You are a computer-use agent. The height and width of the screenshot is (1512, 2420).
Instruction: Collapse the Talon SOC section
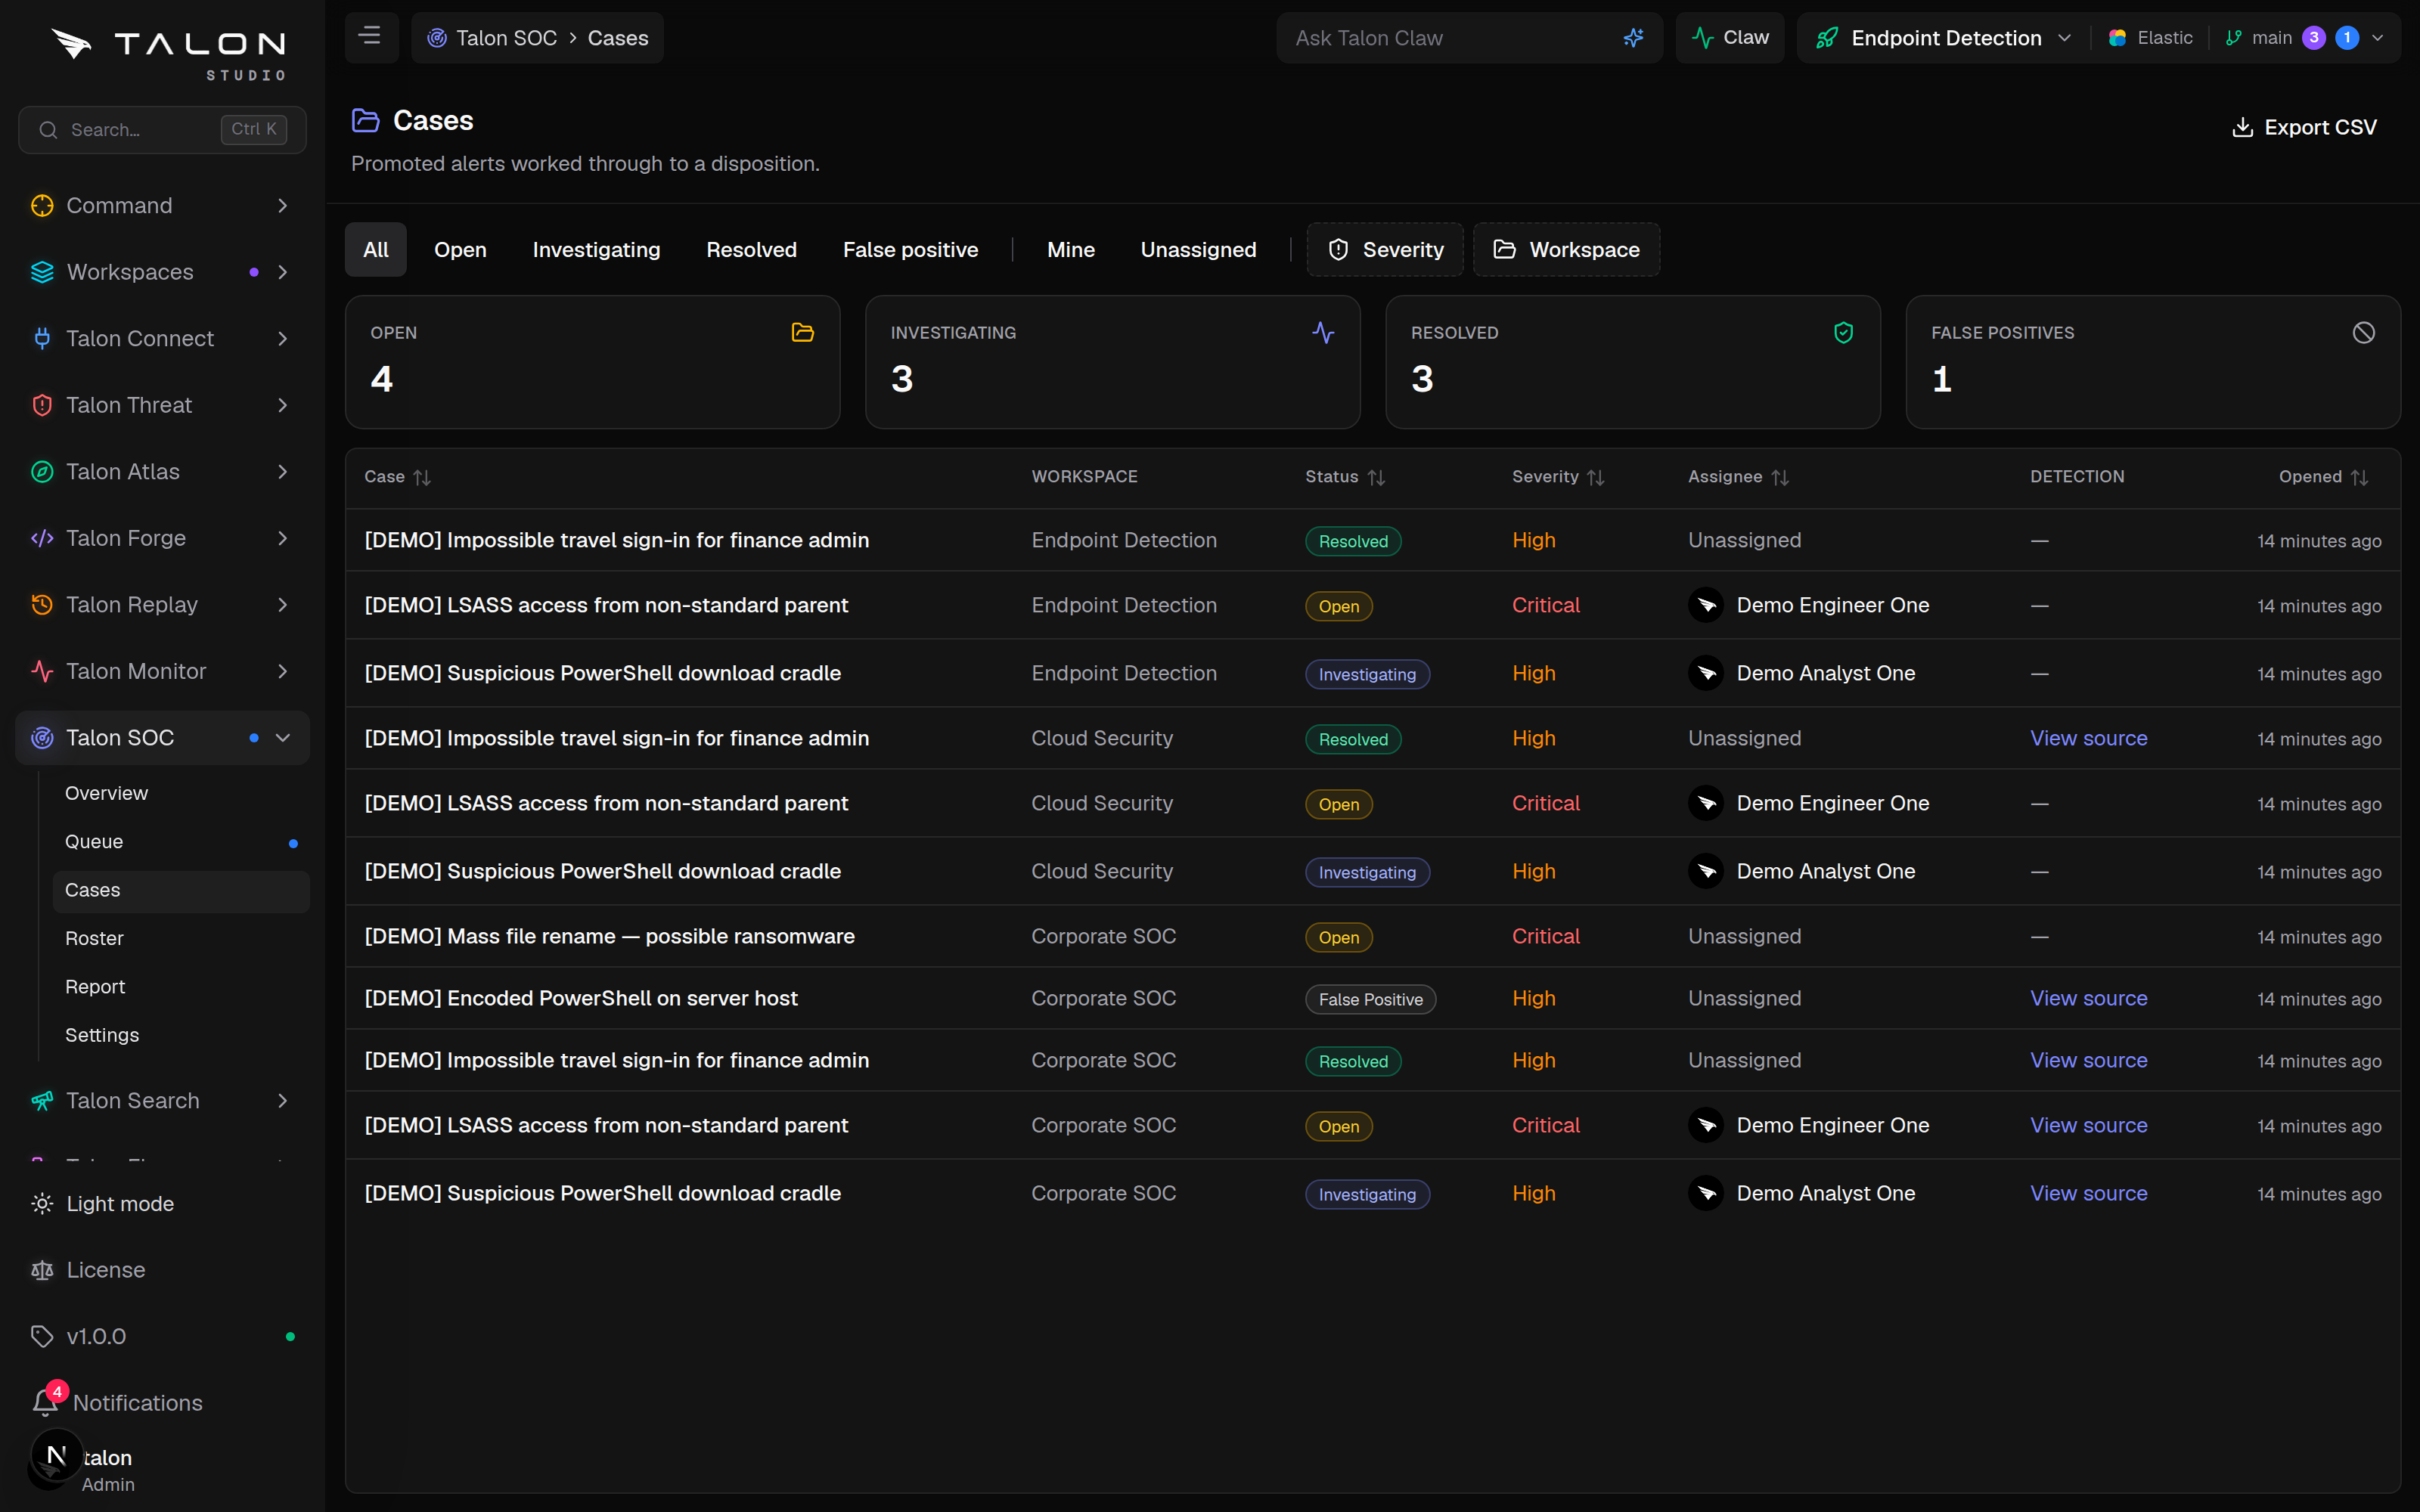click(283, 737)
